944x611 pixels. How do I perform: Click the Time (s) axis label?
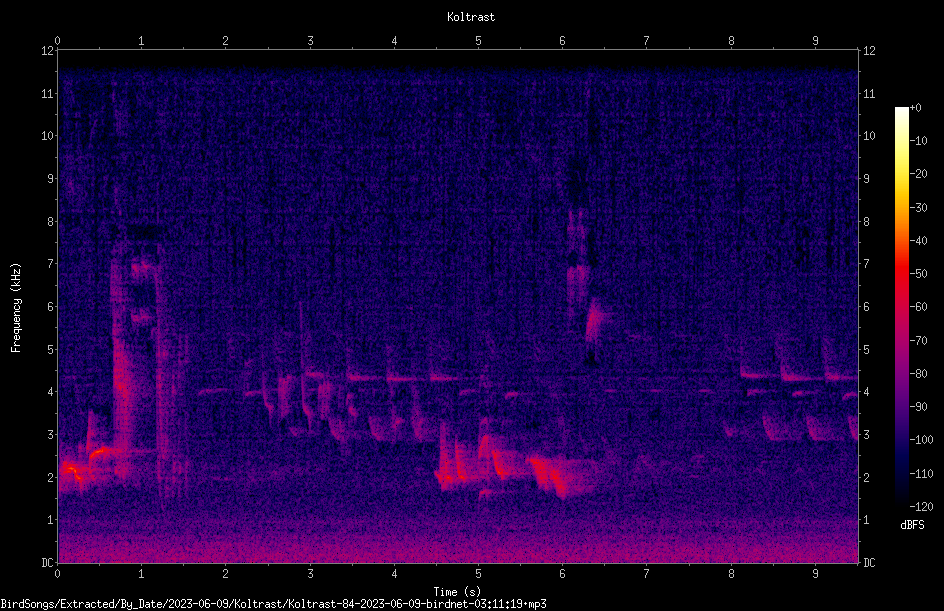click(x=457, y=592)
